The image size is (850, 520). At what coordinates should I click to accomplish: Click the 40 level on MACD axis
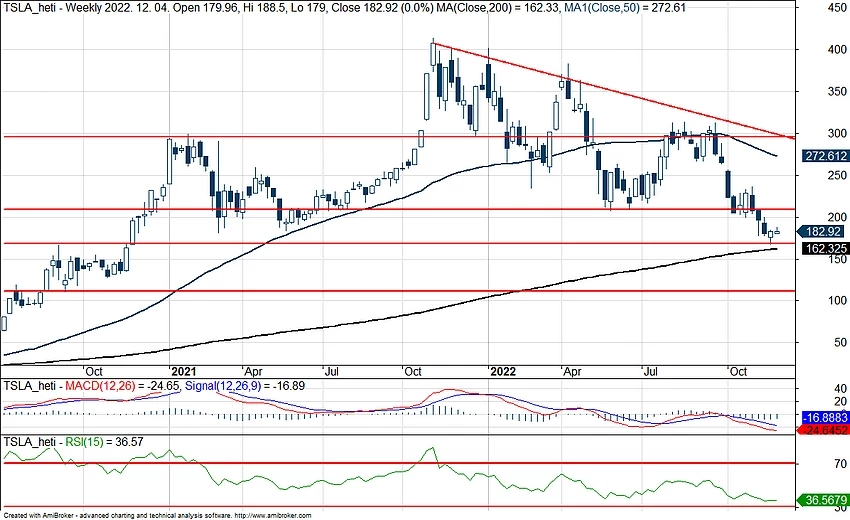point(841,389)
